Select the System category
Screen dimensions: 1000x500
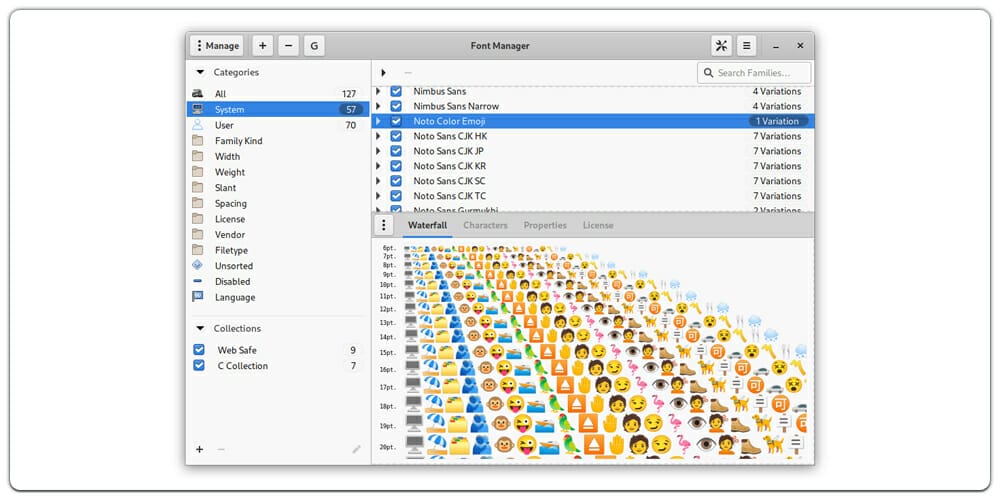tap(278, 110)
